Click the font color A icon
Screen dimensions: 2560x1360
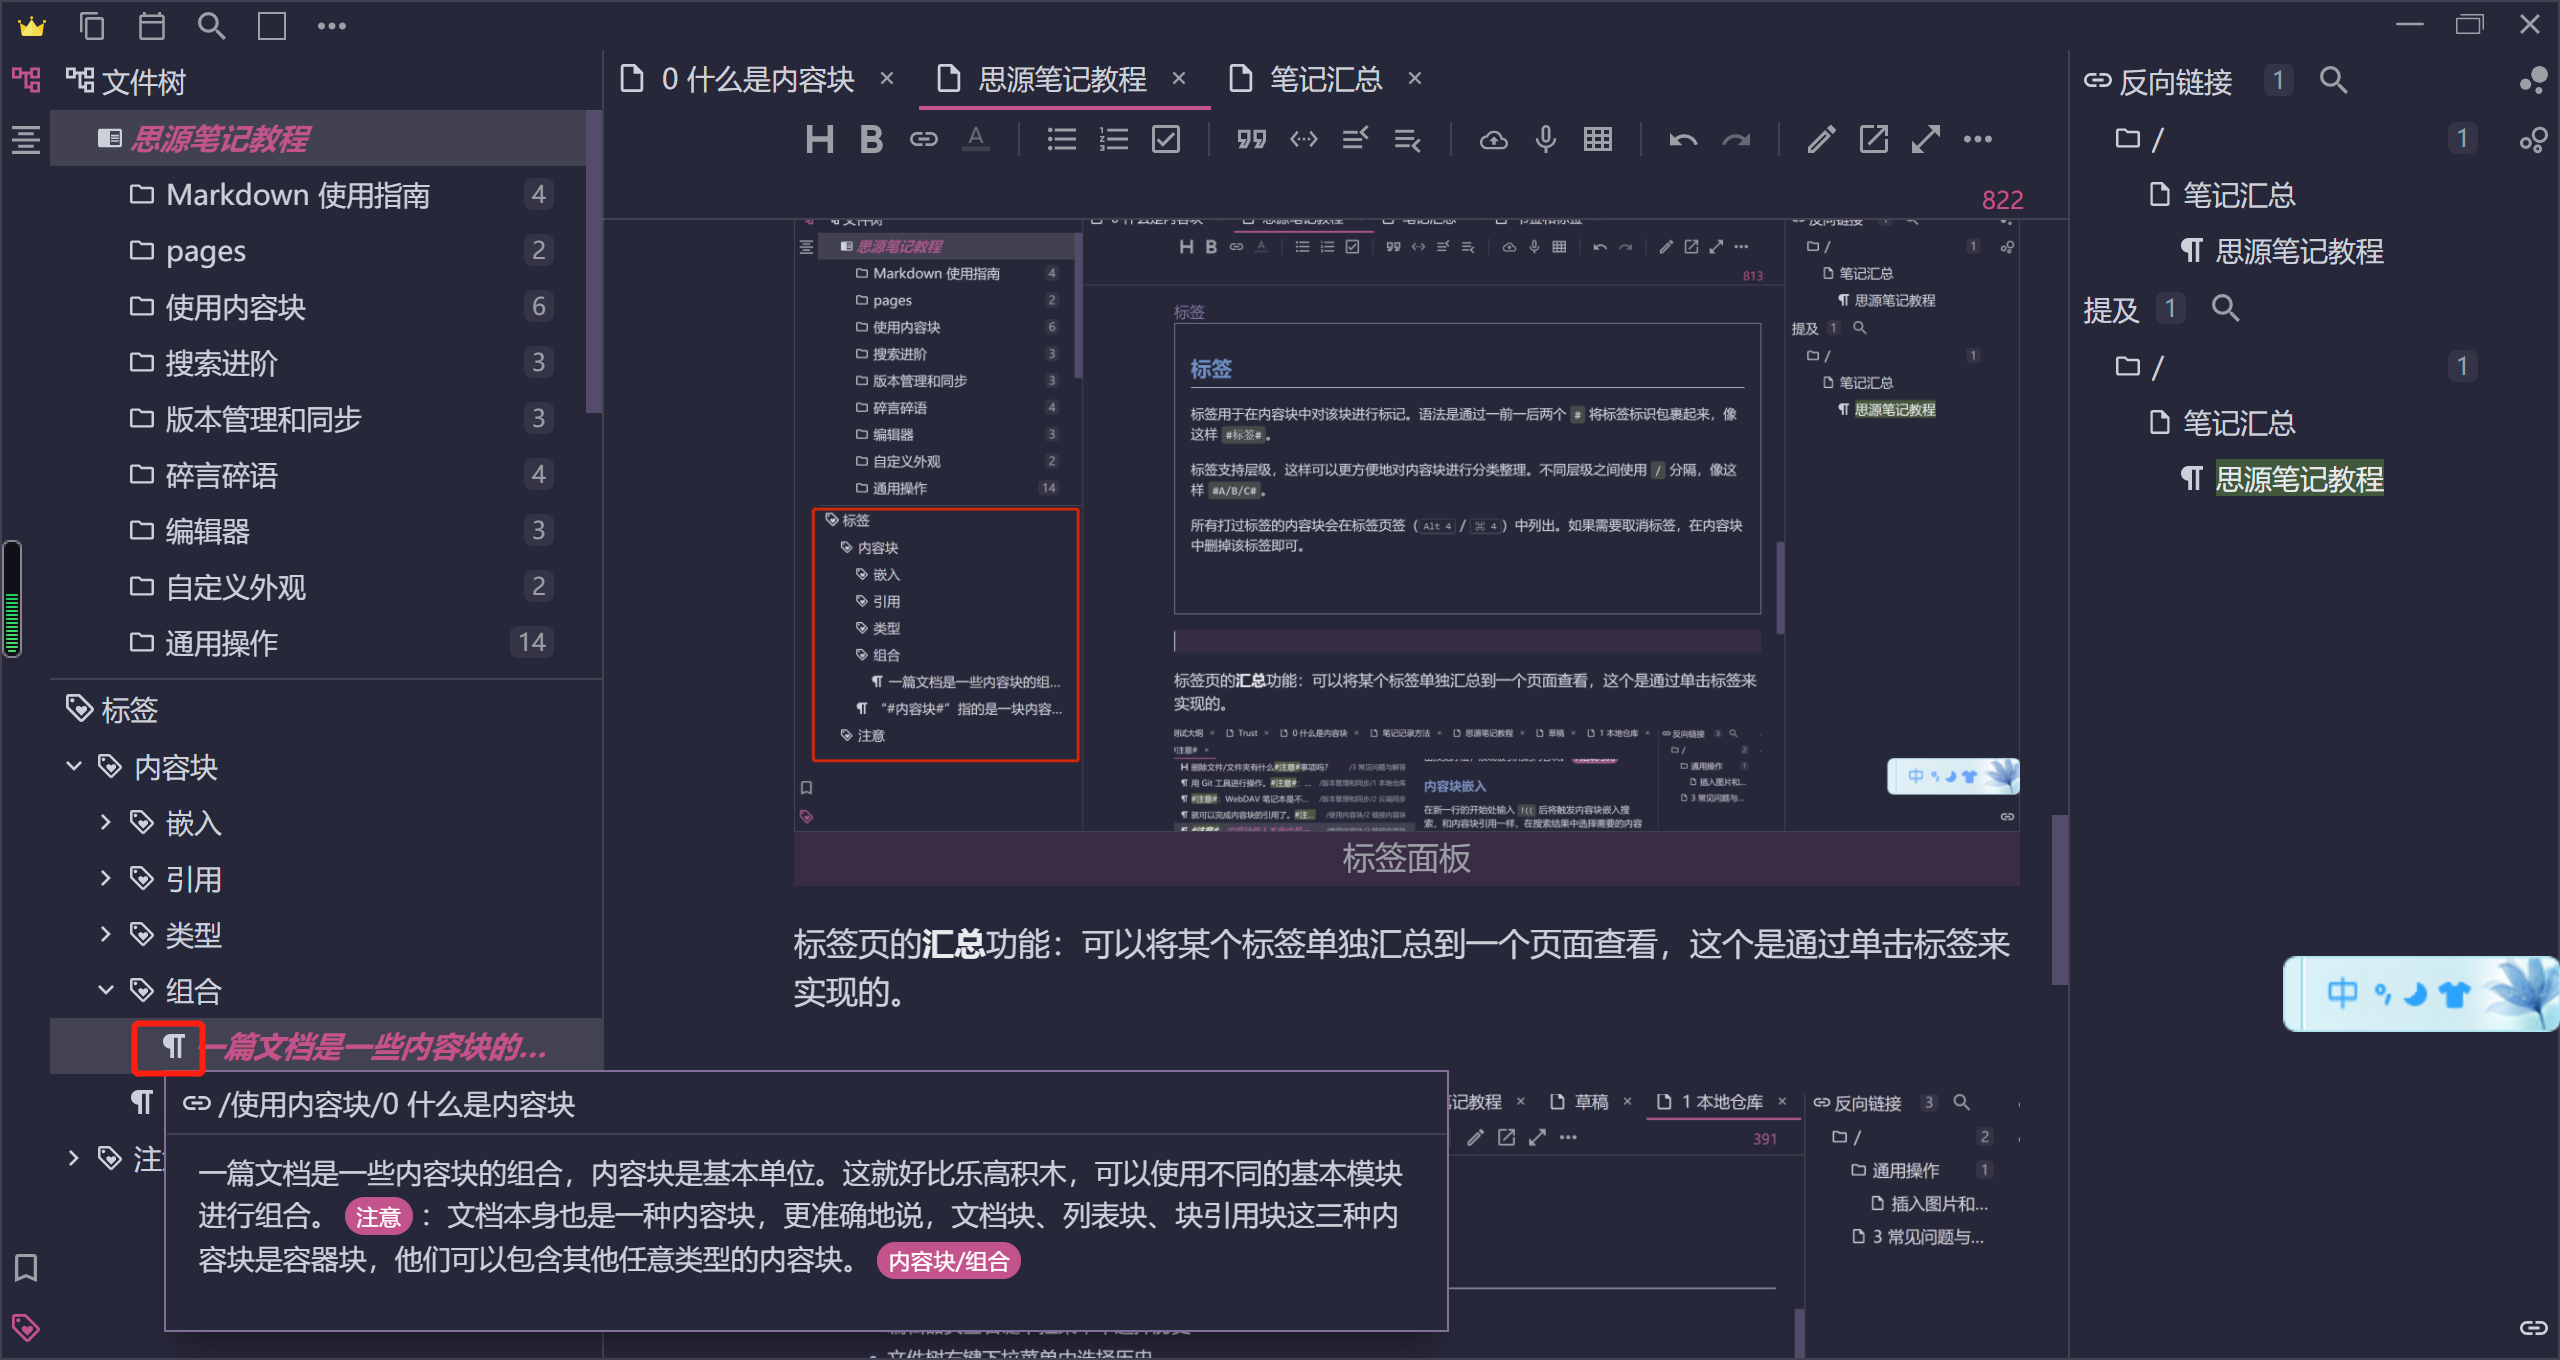976,140
